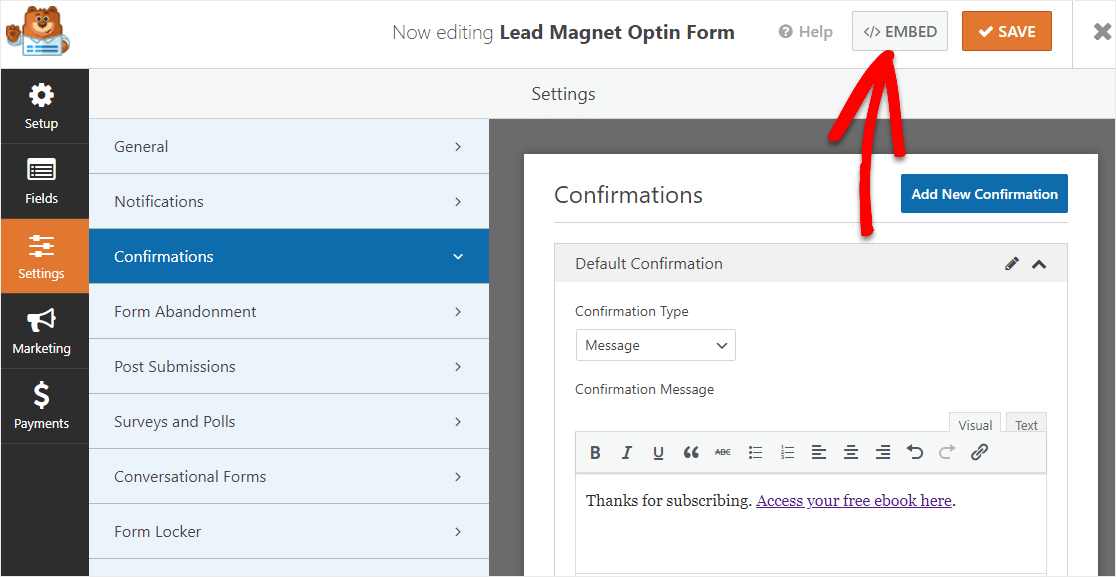1116x577 pixels.
Task: Align text center
Action: [x=851, y=452]
